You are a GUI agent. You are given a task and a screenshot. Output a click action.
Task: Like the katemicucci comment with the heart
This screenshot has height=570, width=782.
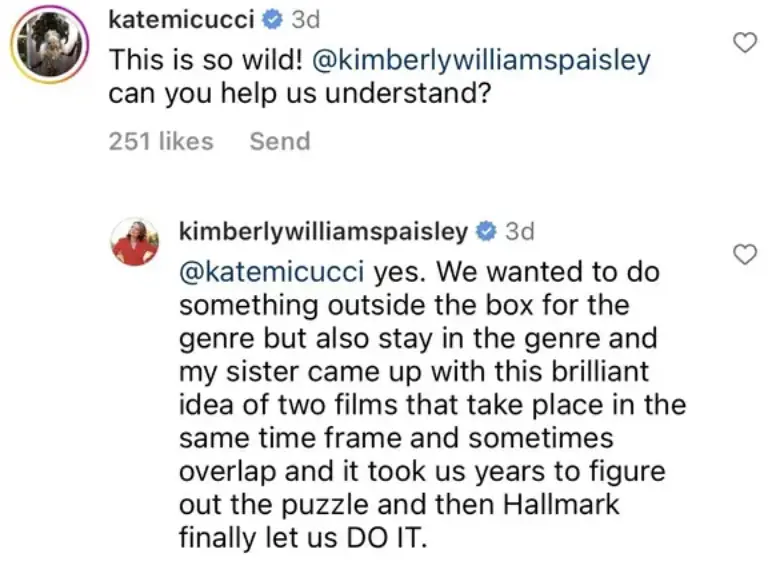(744, 42)
